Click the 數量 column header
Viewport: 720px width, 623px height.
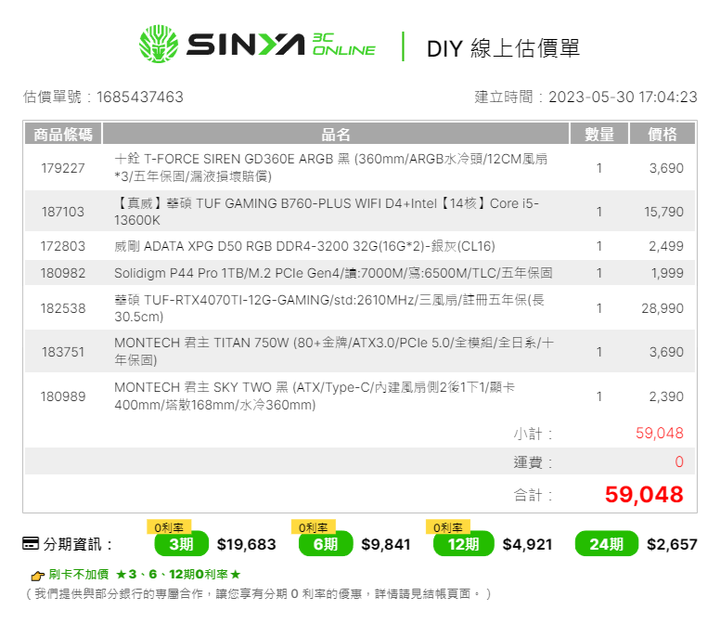coord(599,134)
